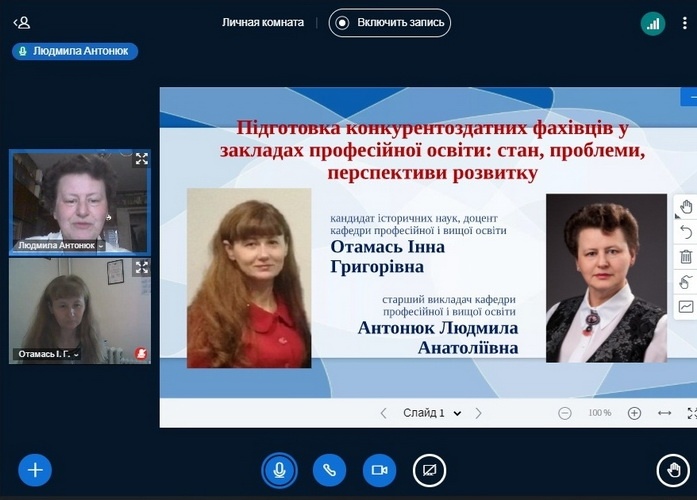Go to next slide arrow

[478, 413]
